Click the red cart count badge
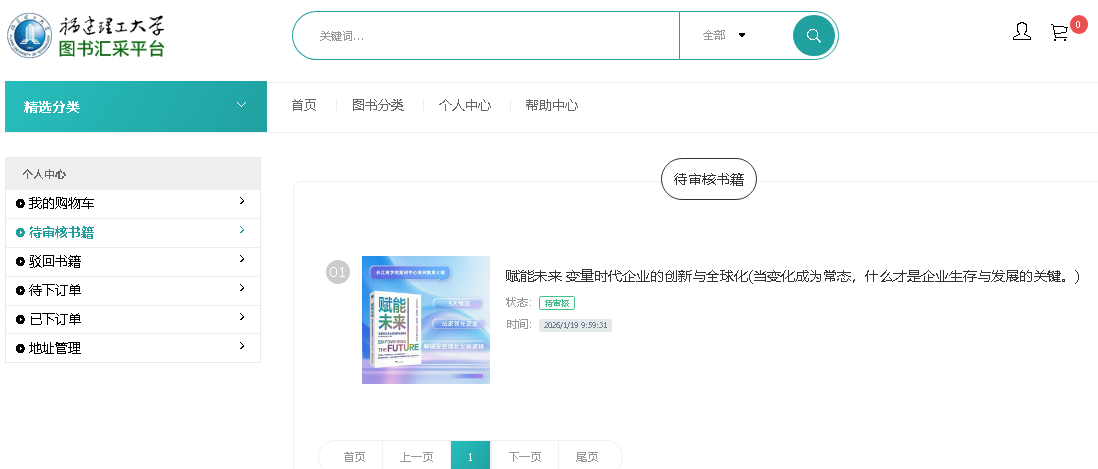Image resolution: width=1098 pixels, height=469 pixels. click(1079, 25)
